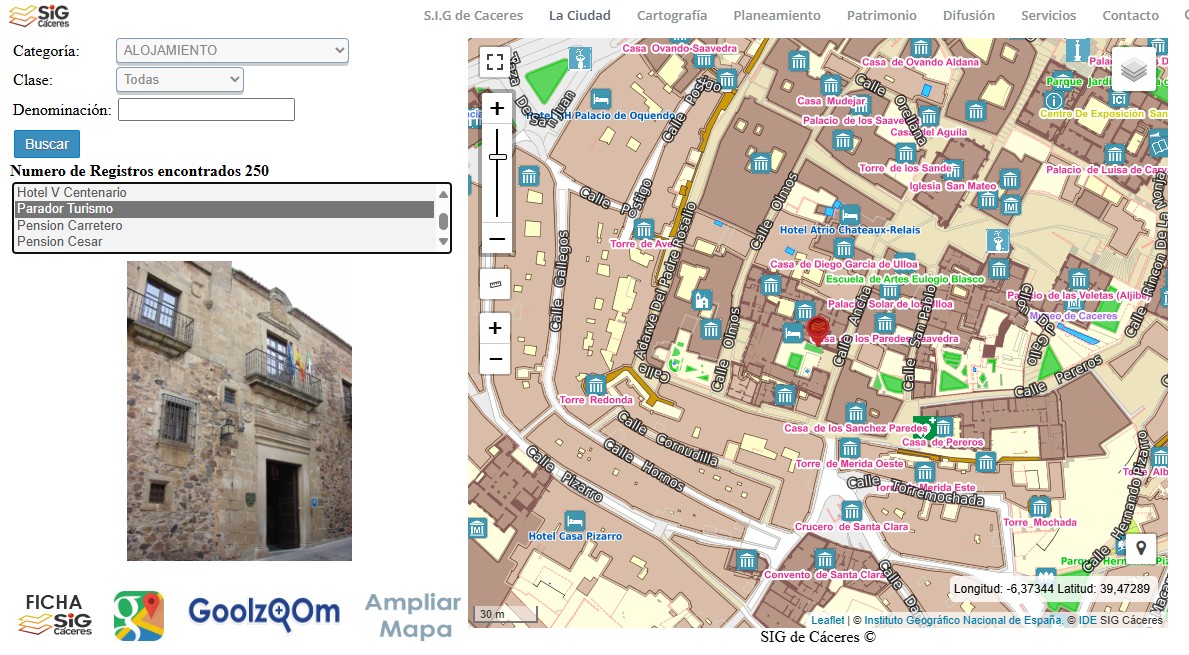The image size is (1189, 655).
Task: Activate the fullscreen map view icon
Action: [495, 61]
